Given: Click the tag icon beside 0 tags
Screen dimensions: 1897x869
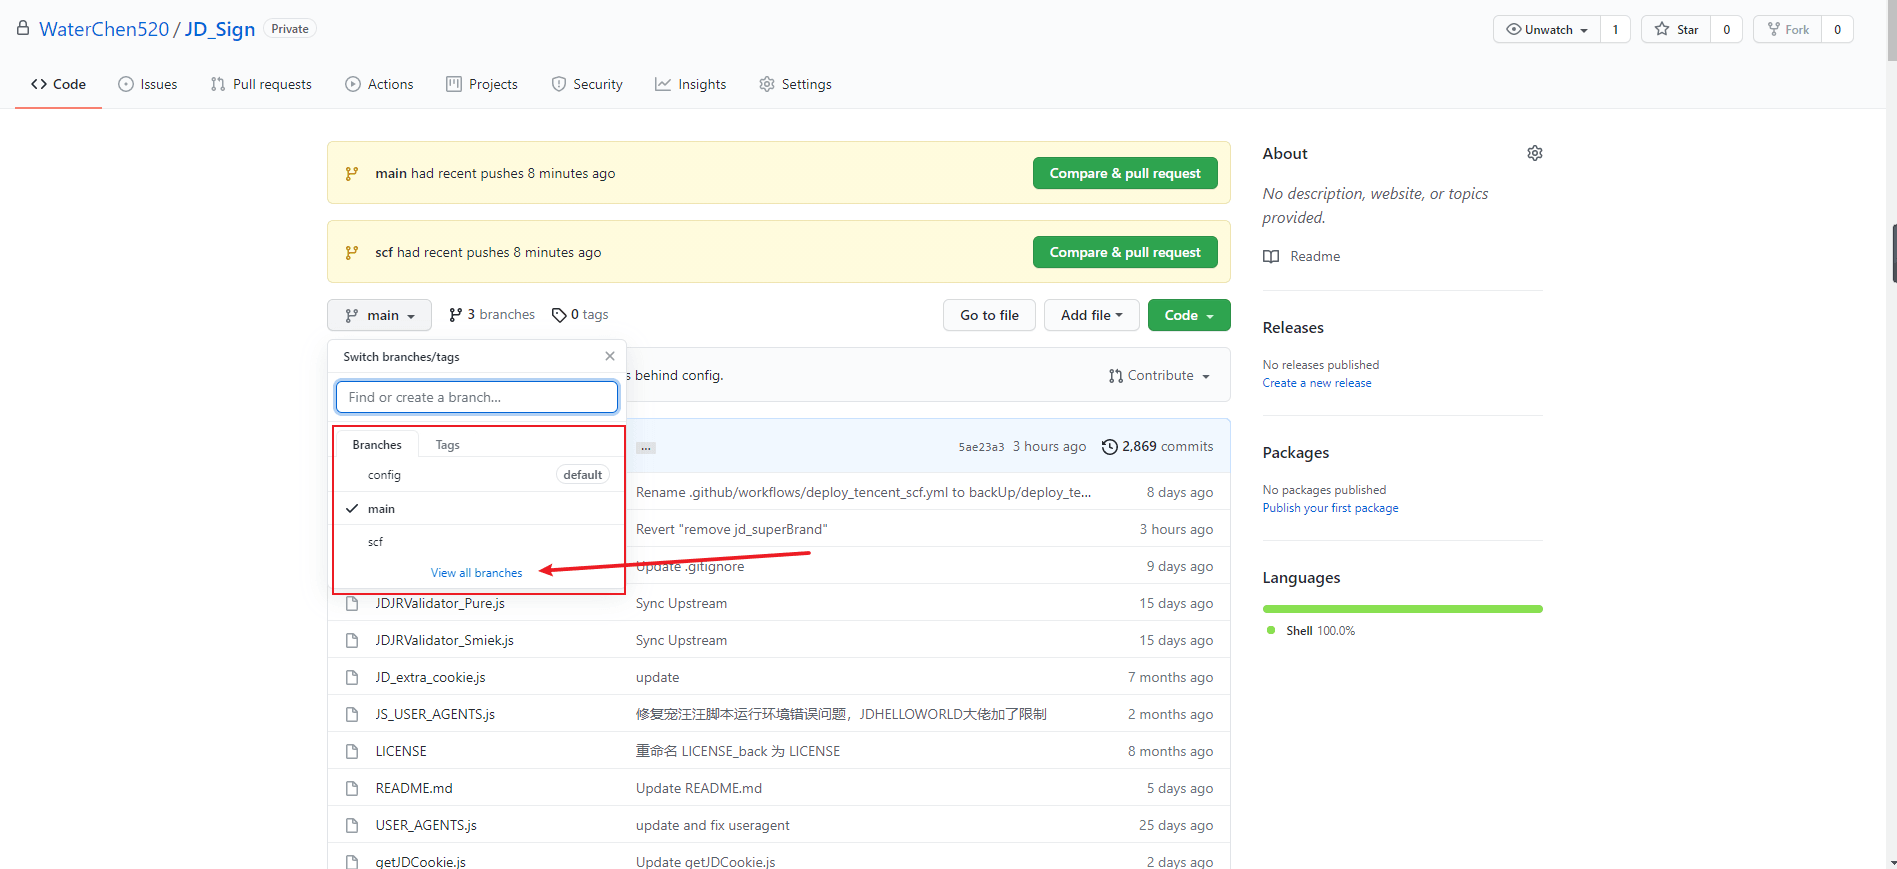Looking at the screenshot, I should click(559, 315).
